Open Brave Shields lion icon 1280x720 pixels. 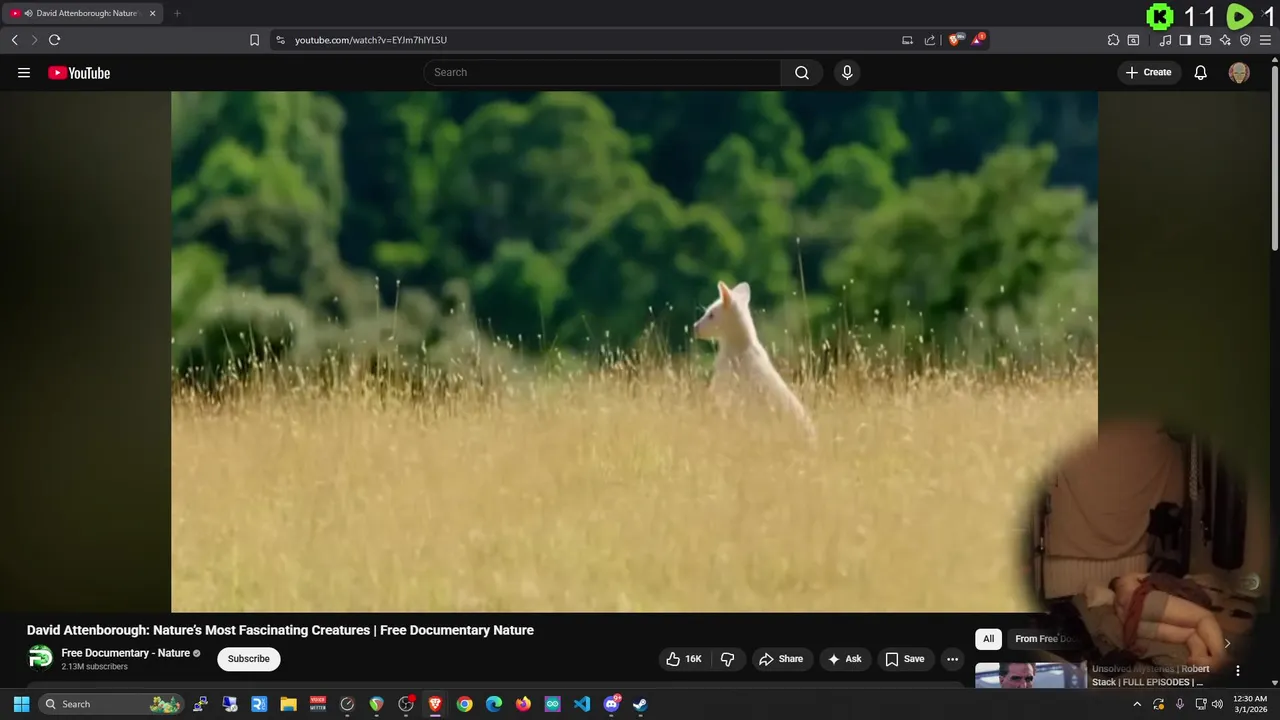956,40
